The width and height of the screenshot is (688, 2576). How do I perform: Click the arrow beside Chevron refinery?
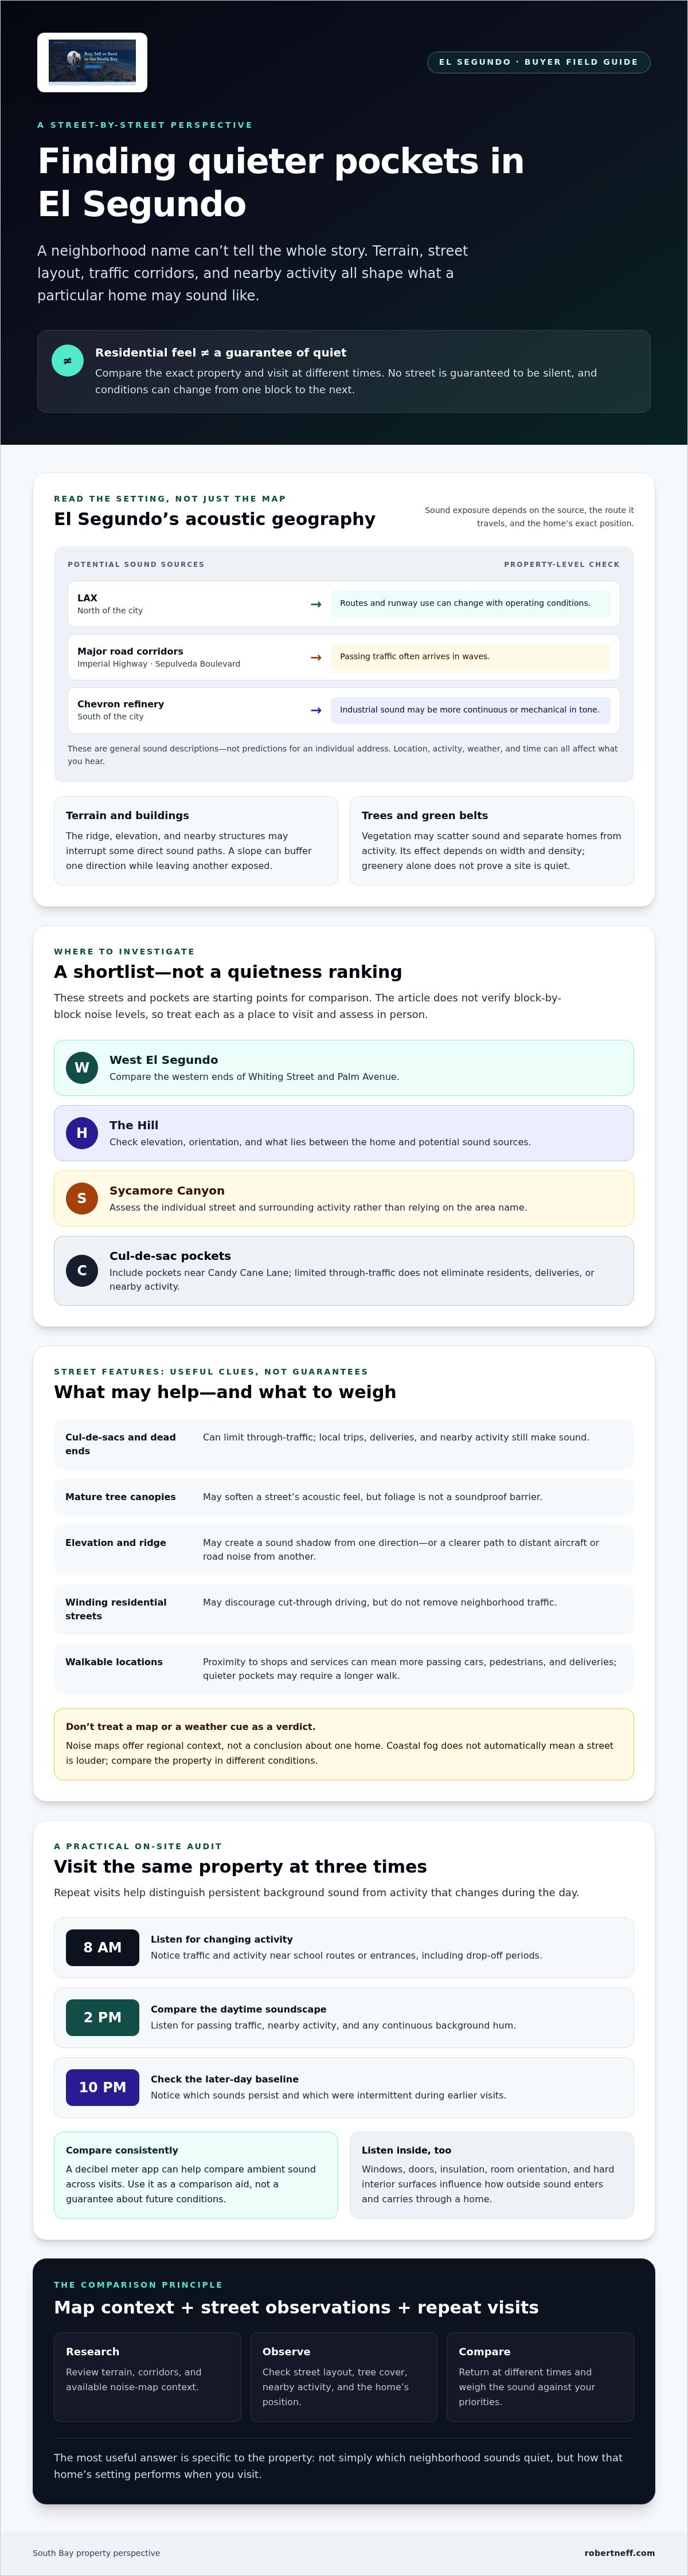tap(316, 710)
